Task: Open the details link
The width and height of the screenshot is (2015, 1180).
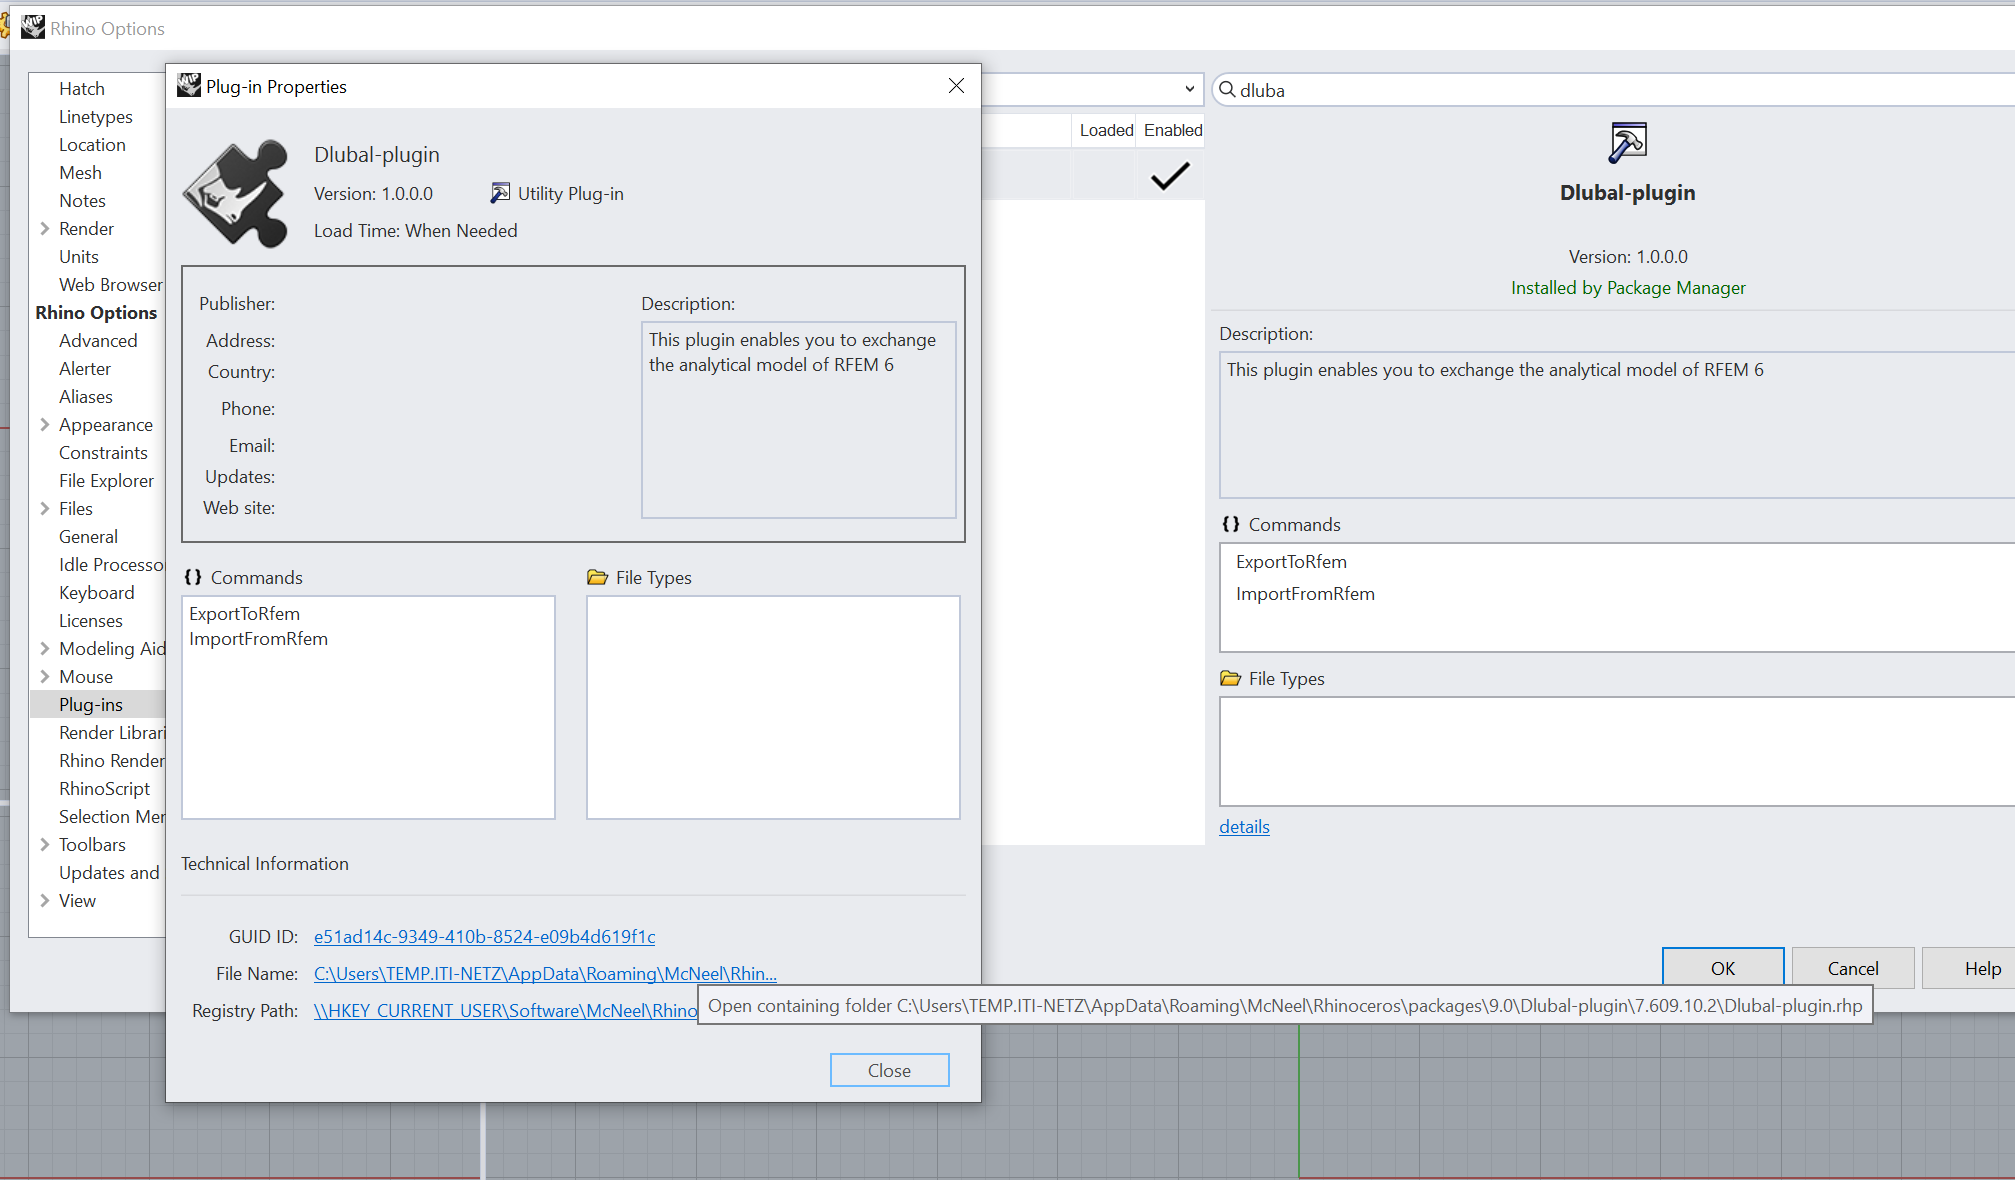Action: [1244, 826]
